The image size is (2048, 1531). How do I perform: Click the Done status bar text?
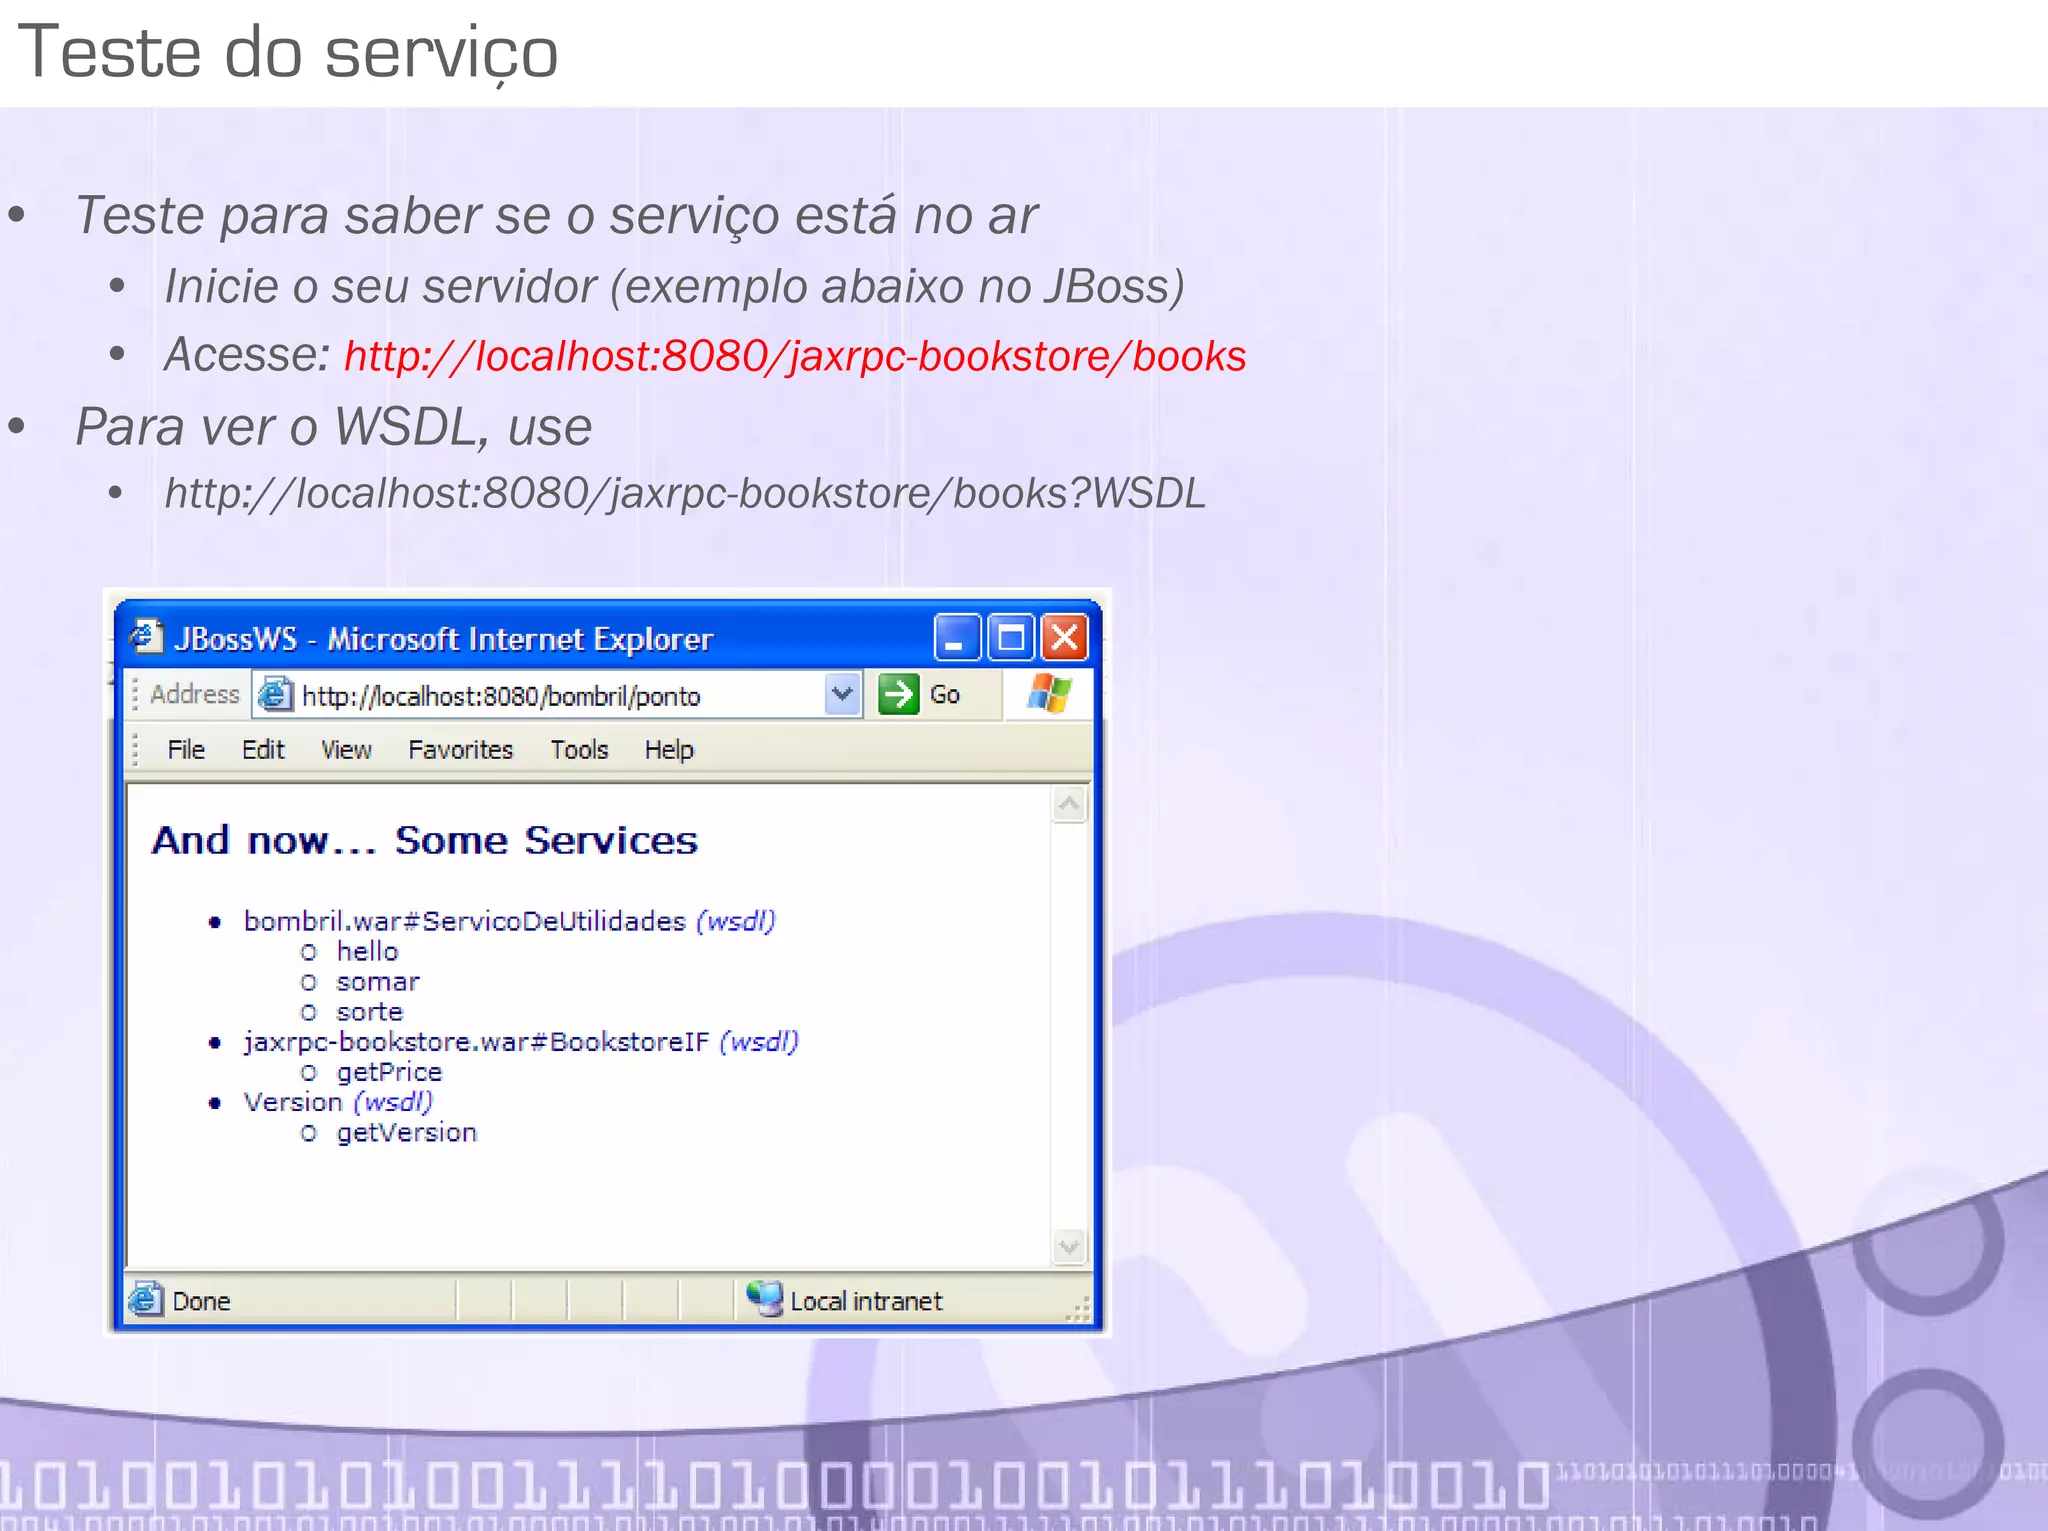pyautogui.click(x=201, y=1301)
